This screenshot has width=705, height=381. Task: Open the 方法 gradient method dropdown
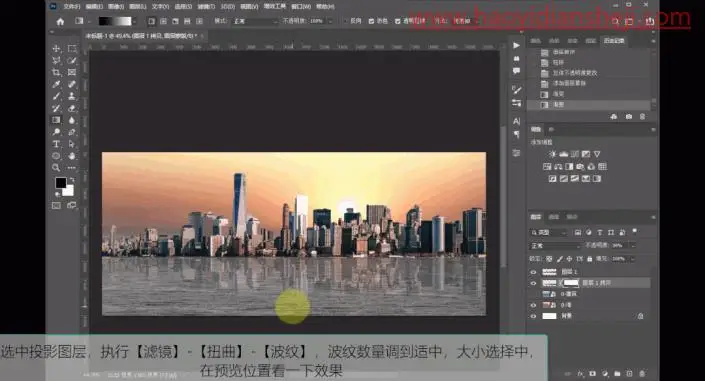click(465, 21)
